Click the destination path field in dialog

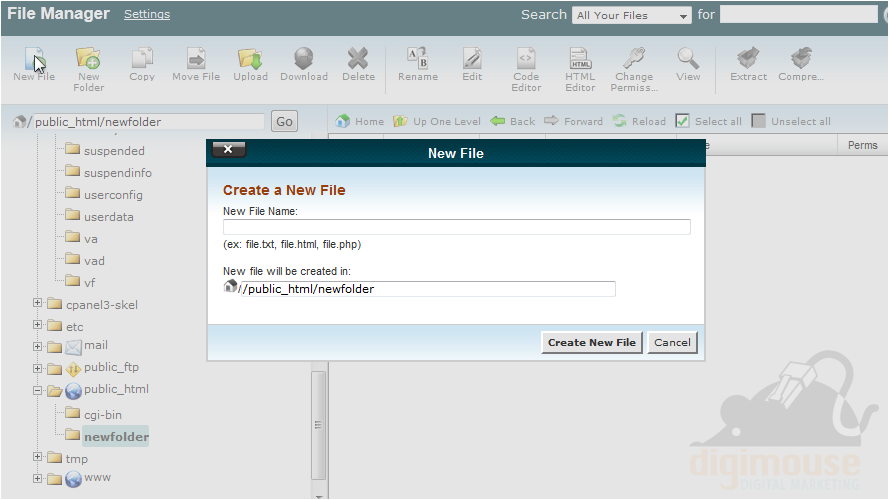tap(428, 289)
